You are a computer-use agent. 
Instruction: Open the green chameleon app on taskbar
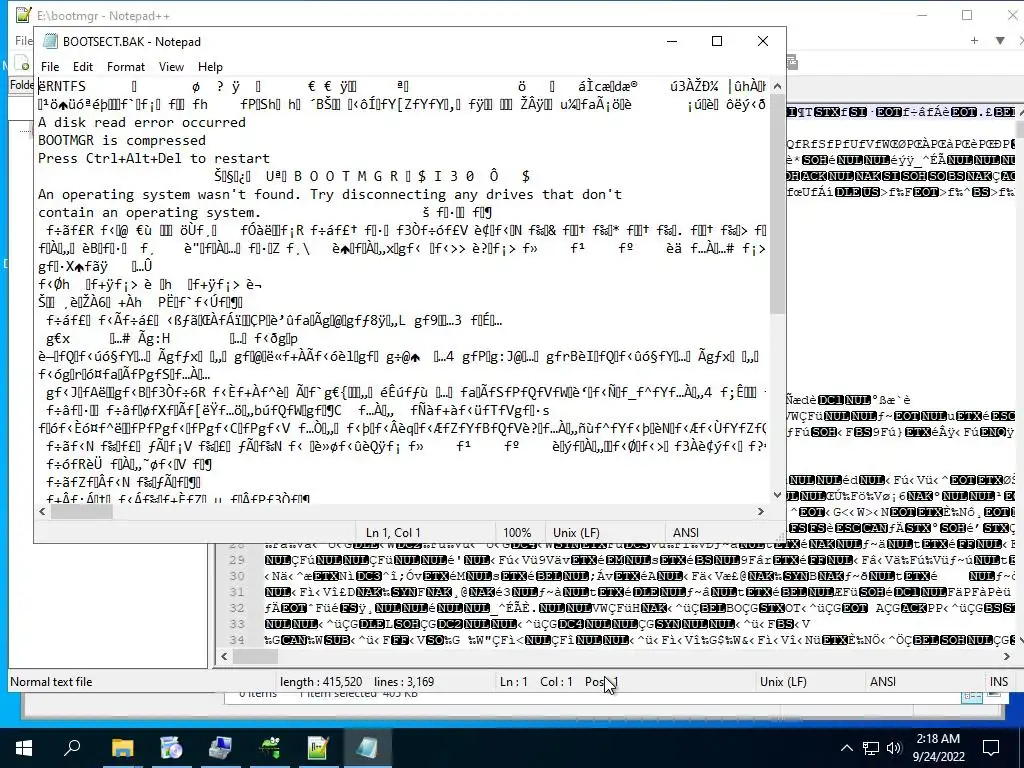pyautogui.click(x=269, y=748)
